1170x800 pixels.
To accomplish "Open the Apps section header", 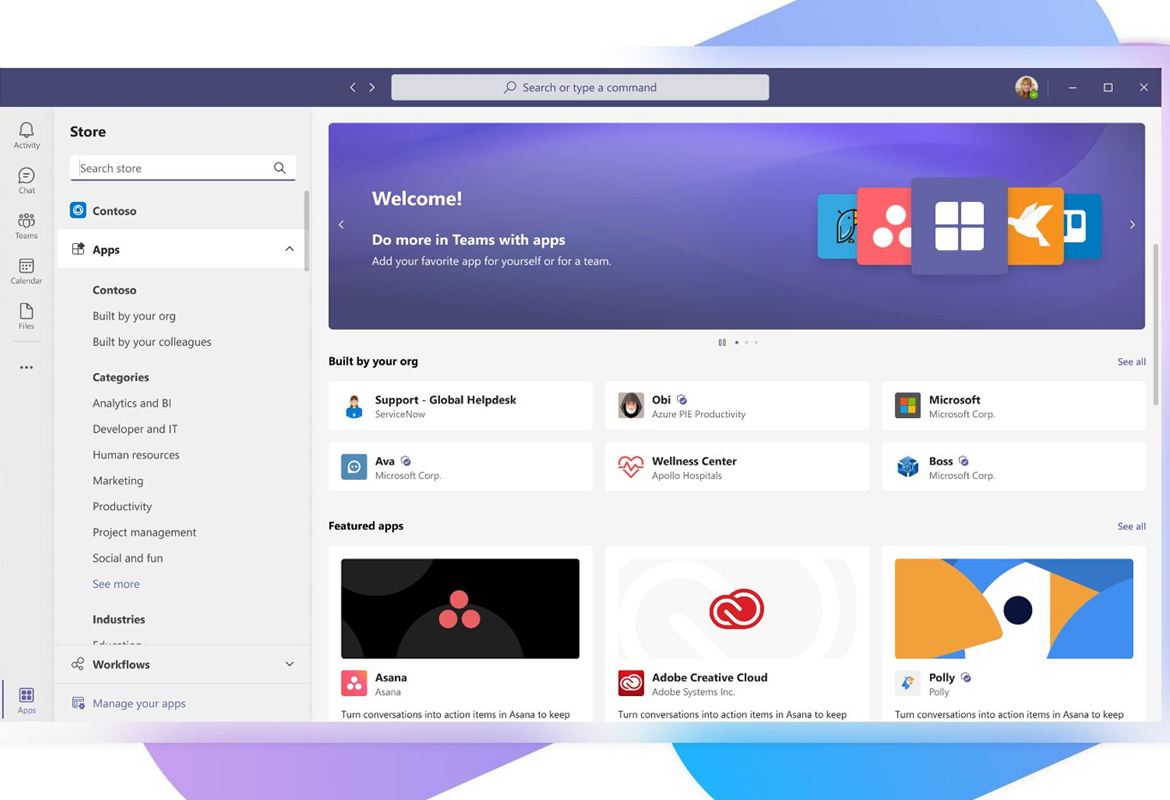I will point(183,249).
